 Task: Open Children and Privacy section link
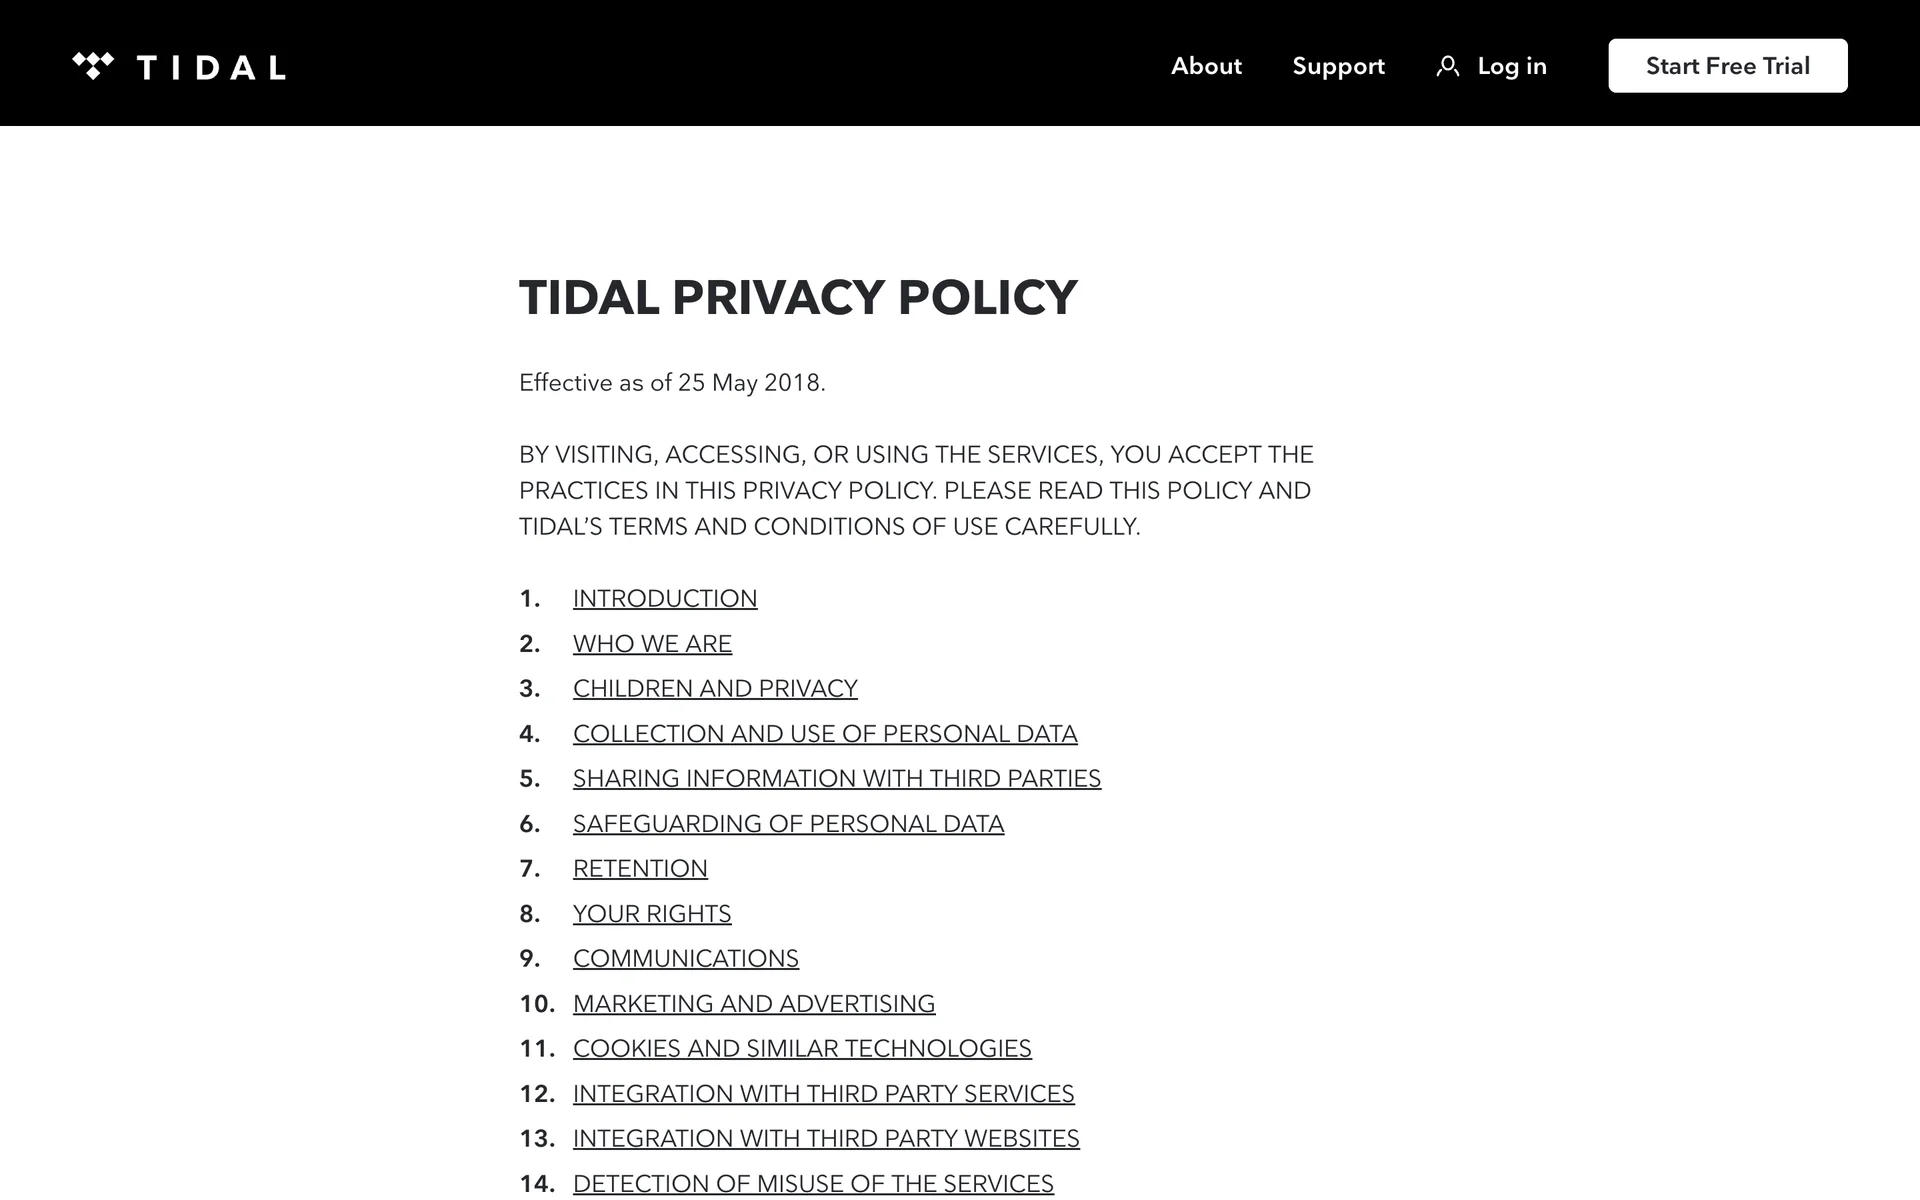point(715,688)
